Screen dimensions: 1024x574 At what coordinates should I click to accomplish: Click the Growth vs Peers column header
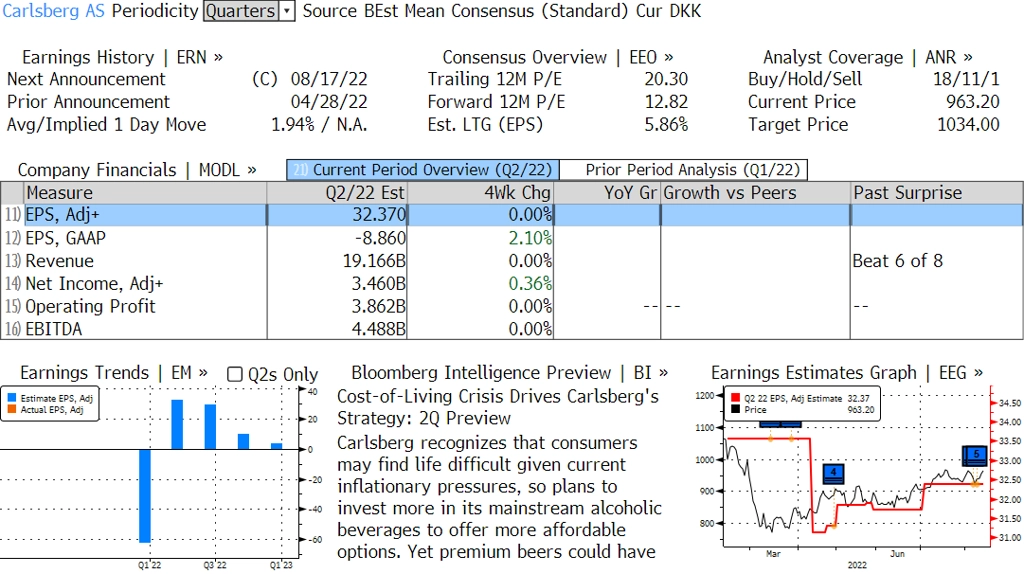755,193
